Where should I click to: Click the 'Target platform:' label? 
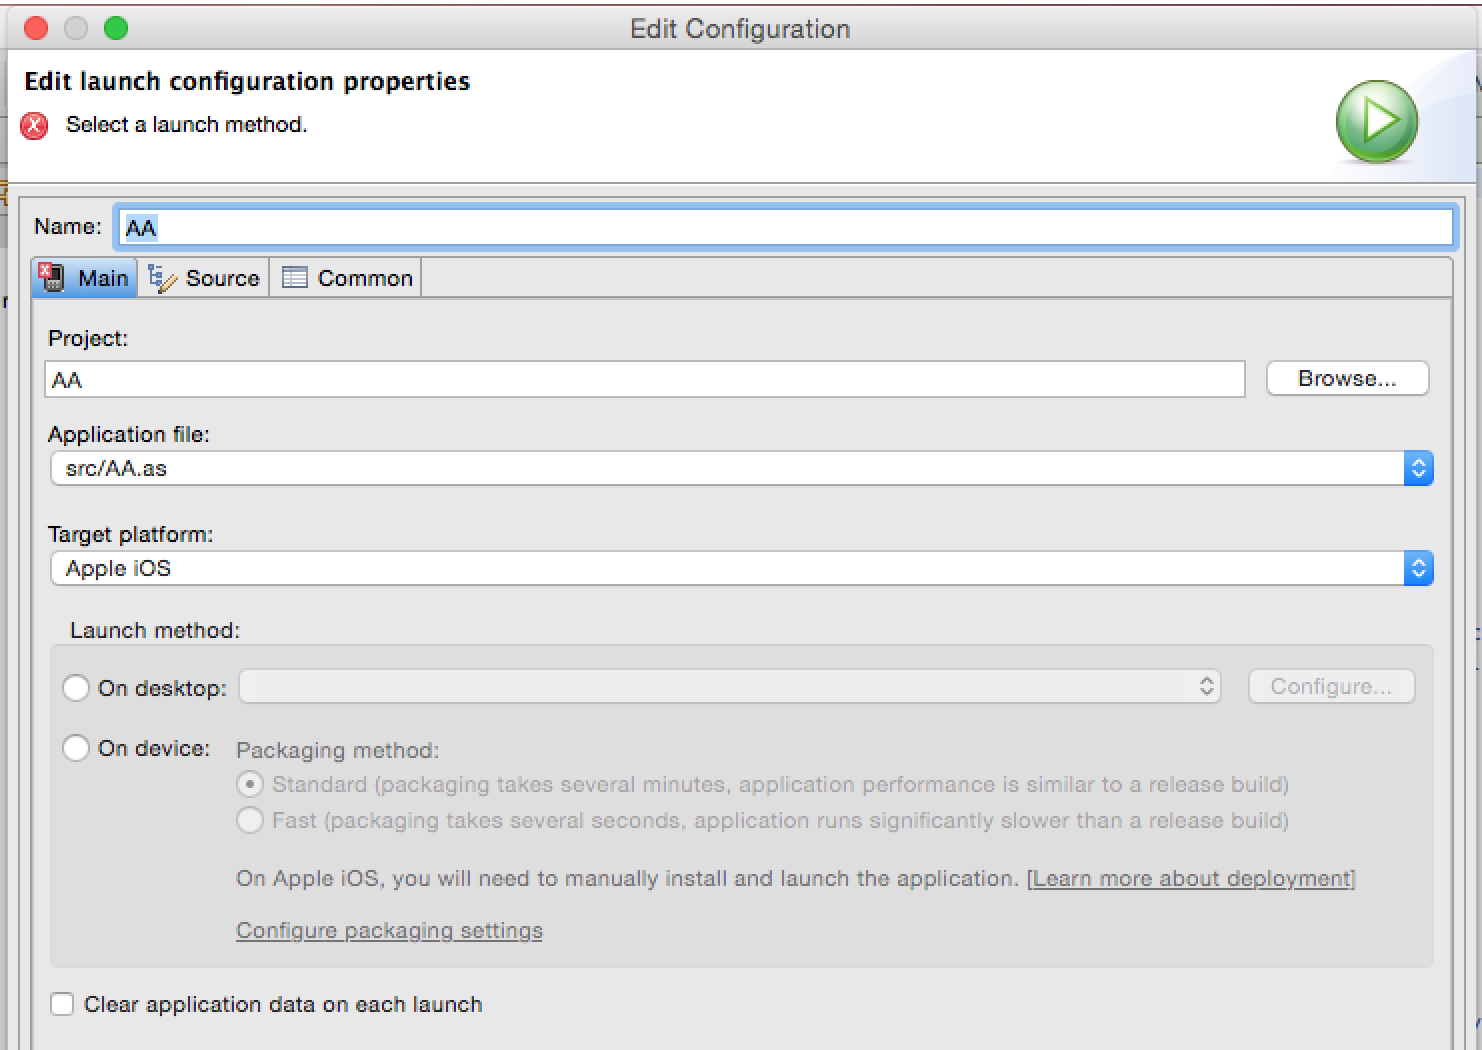pyautogui.click(x=130, y=534)
